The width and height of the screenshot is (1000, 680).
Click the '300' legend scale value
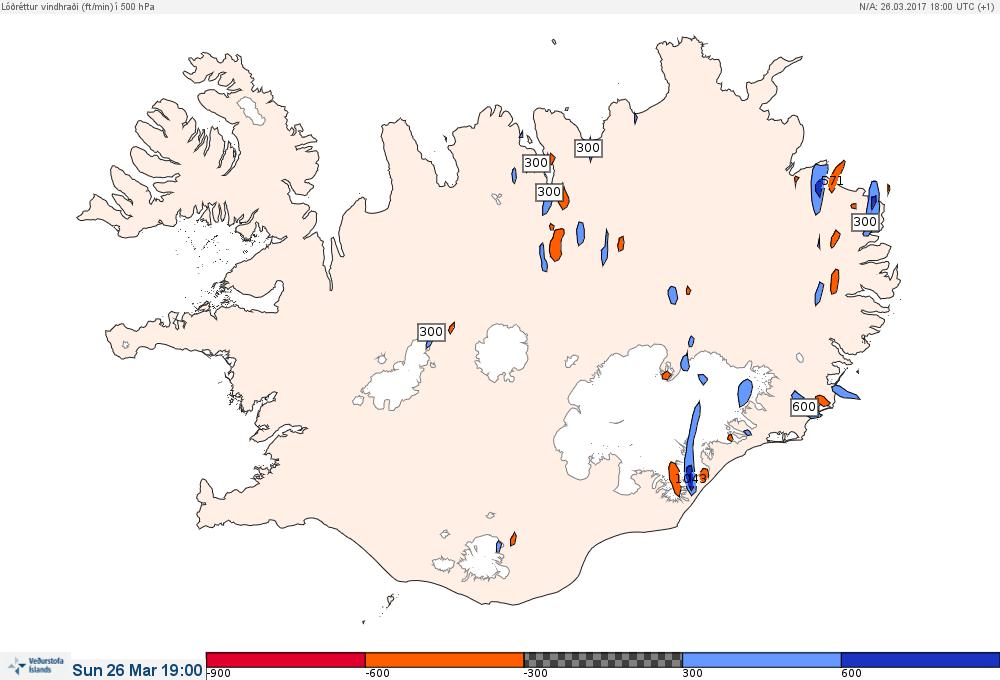coord(693,674)
